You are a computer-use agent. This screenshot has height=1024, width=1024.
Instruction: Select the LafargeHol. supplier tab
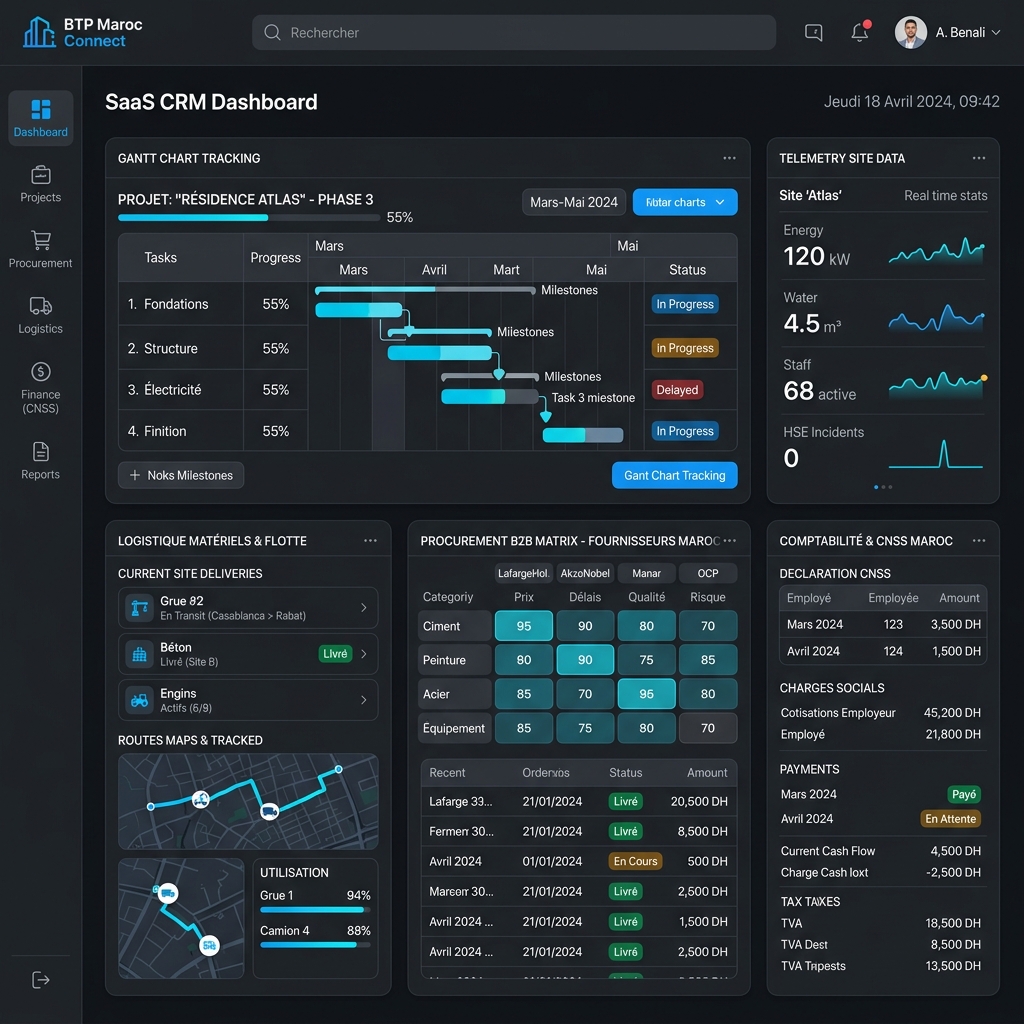pos(524,573)
